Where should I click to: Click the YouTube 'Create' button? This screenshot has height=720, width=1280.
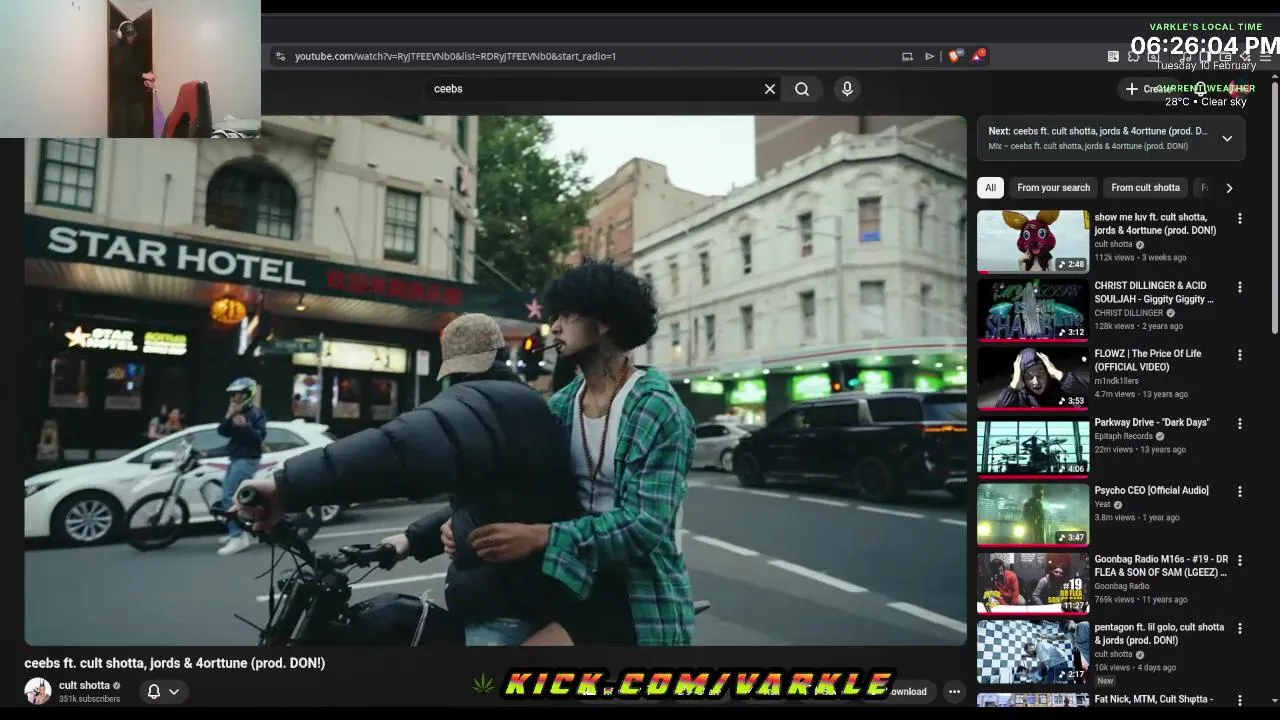click(1149, 89)
